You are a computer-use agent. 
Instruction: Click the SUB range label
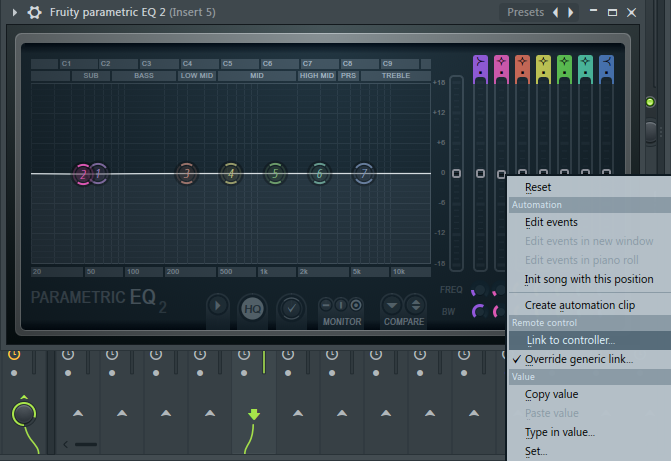[91, 76]
